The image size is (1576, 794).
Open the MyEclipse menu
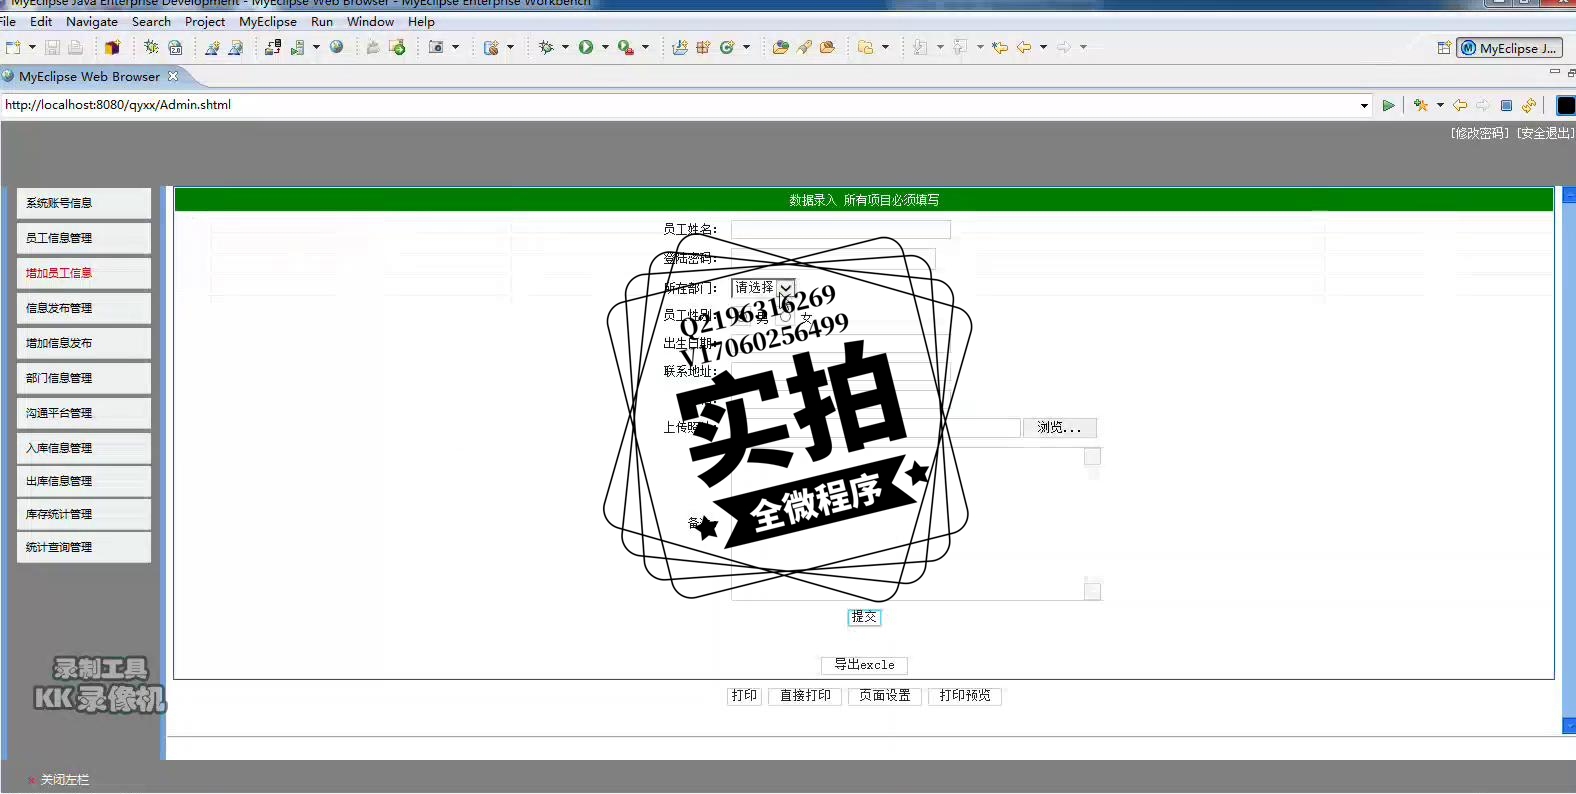(268, 21)
